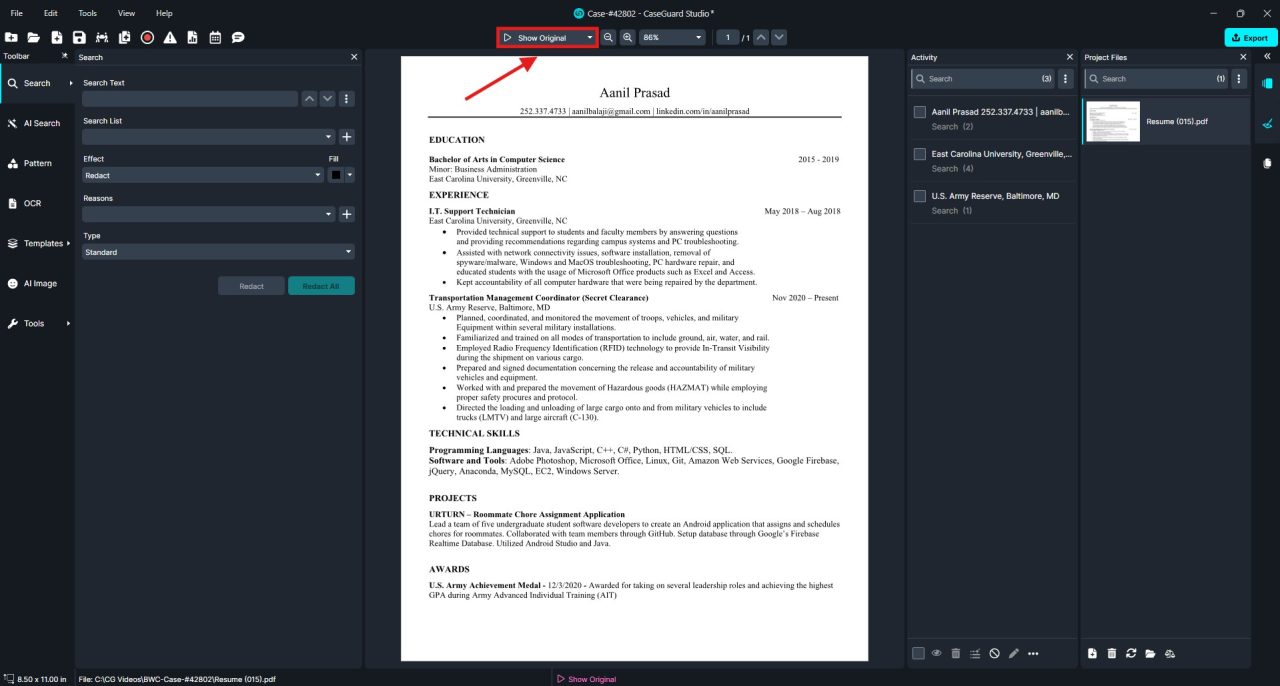Expand the Effect dropdown showing Redact
1280x686 pixels.
click(203, 175)
